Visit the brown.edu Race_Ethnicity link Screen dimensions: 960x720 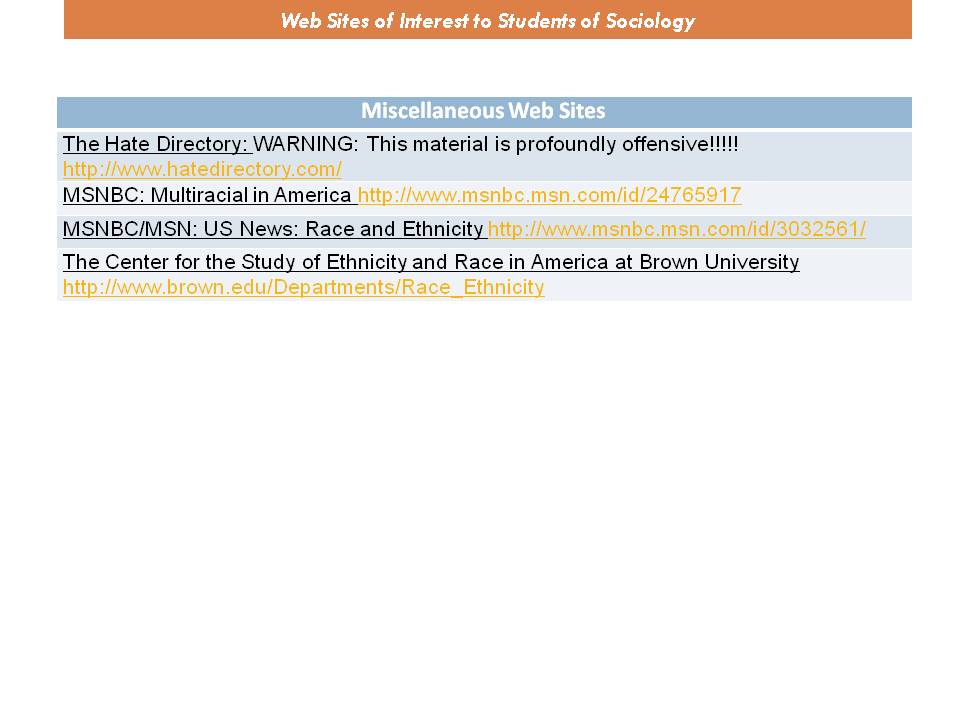[x=303, y=287]
